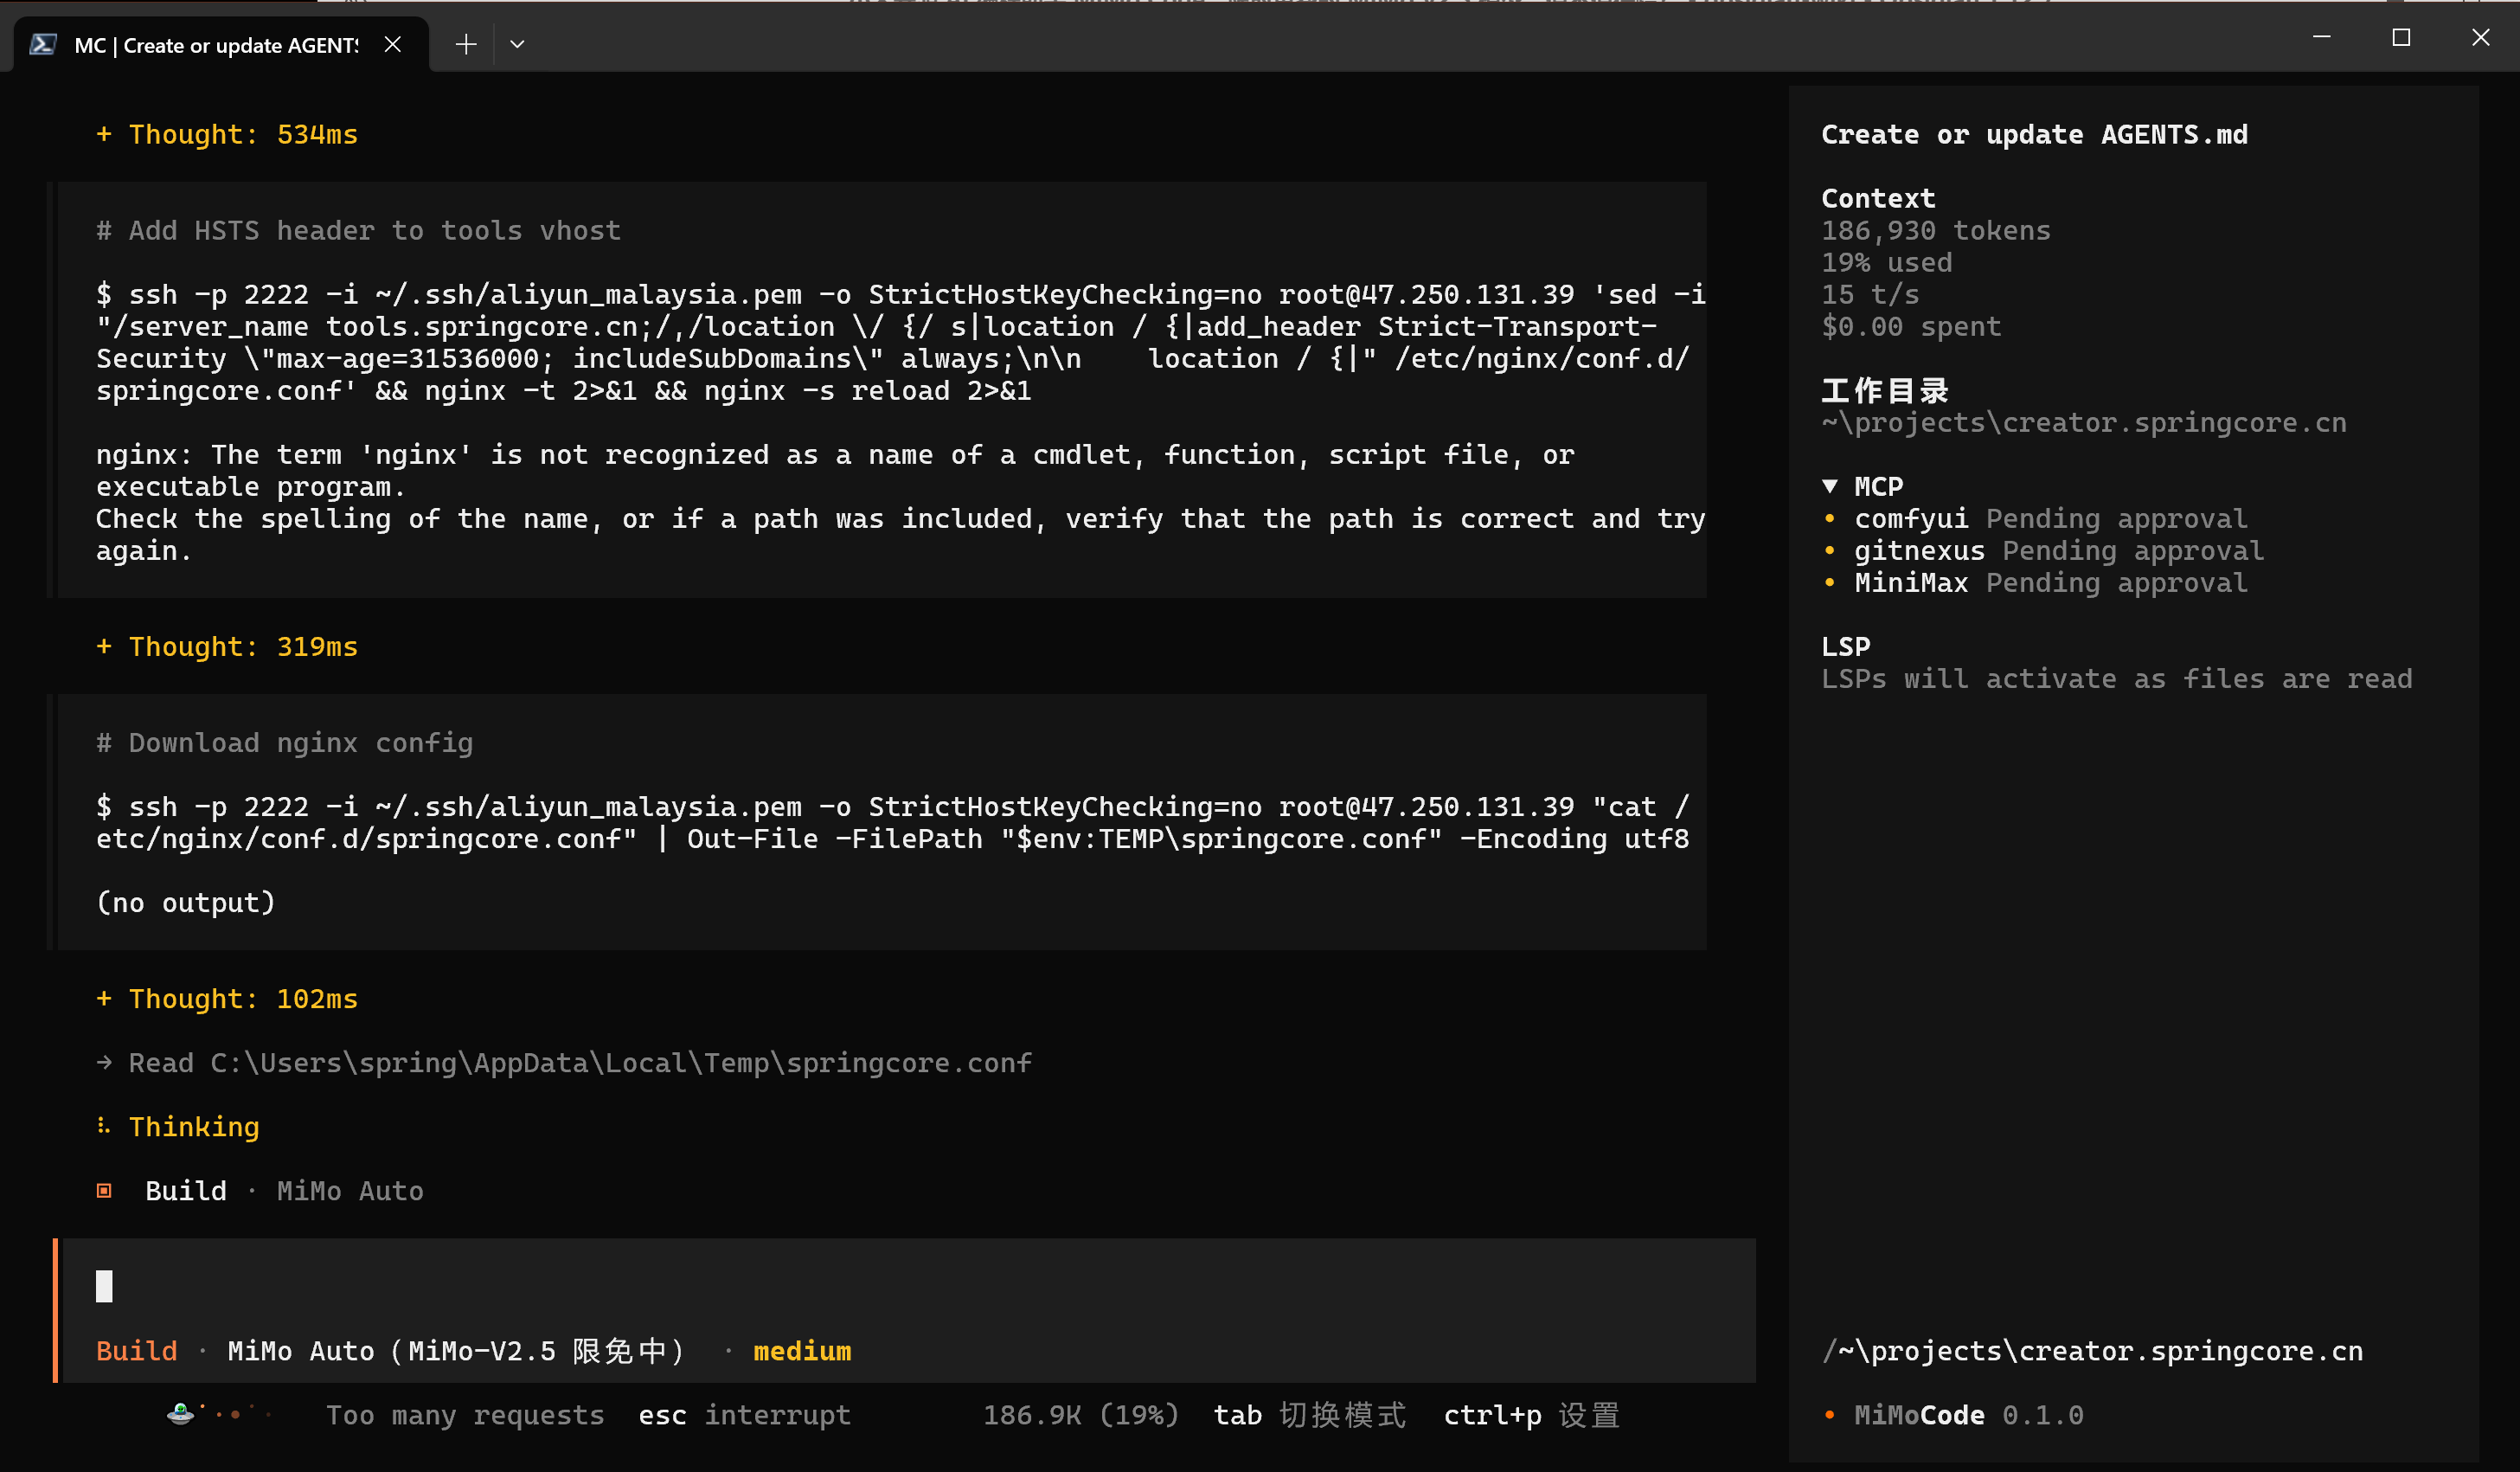Image resolution: width=2520 pixels, height=1472 pixels.
Task: Click ctrl+p 设置 settings hint
Action: click(1531, 1414)
